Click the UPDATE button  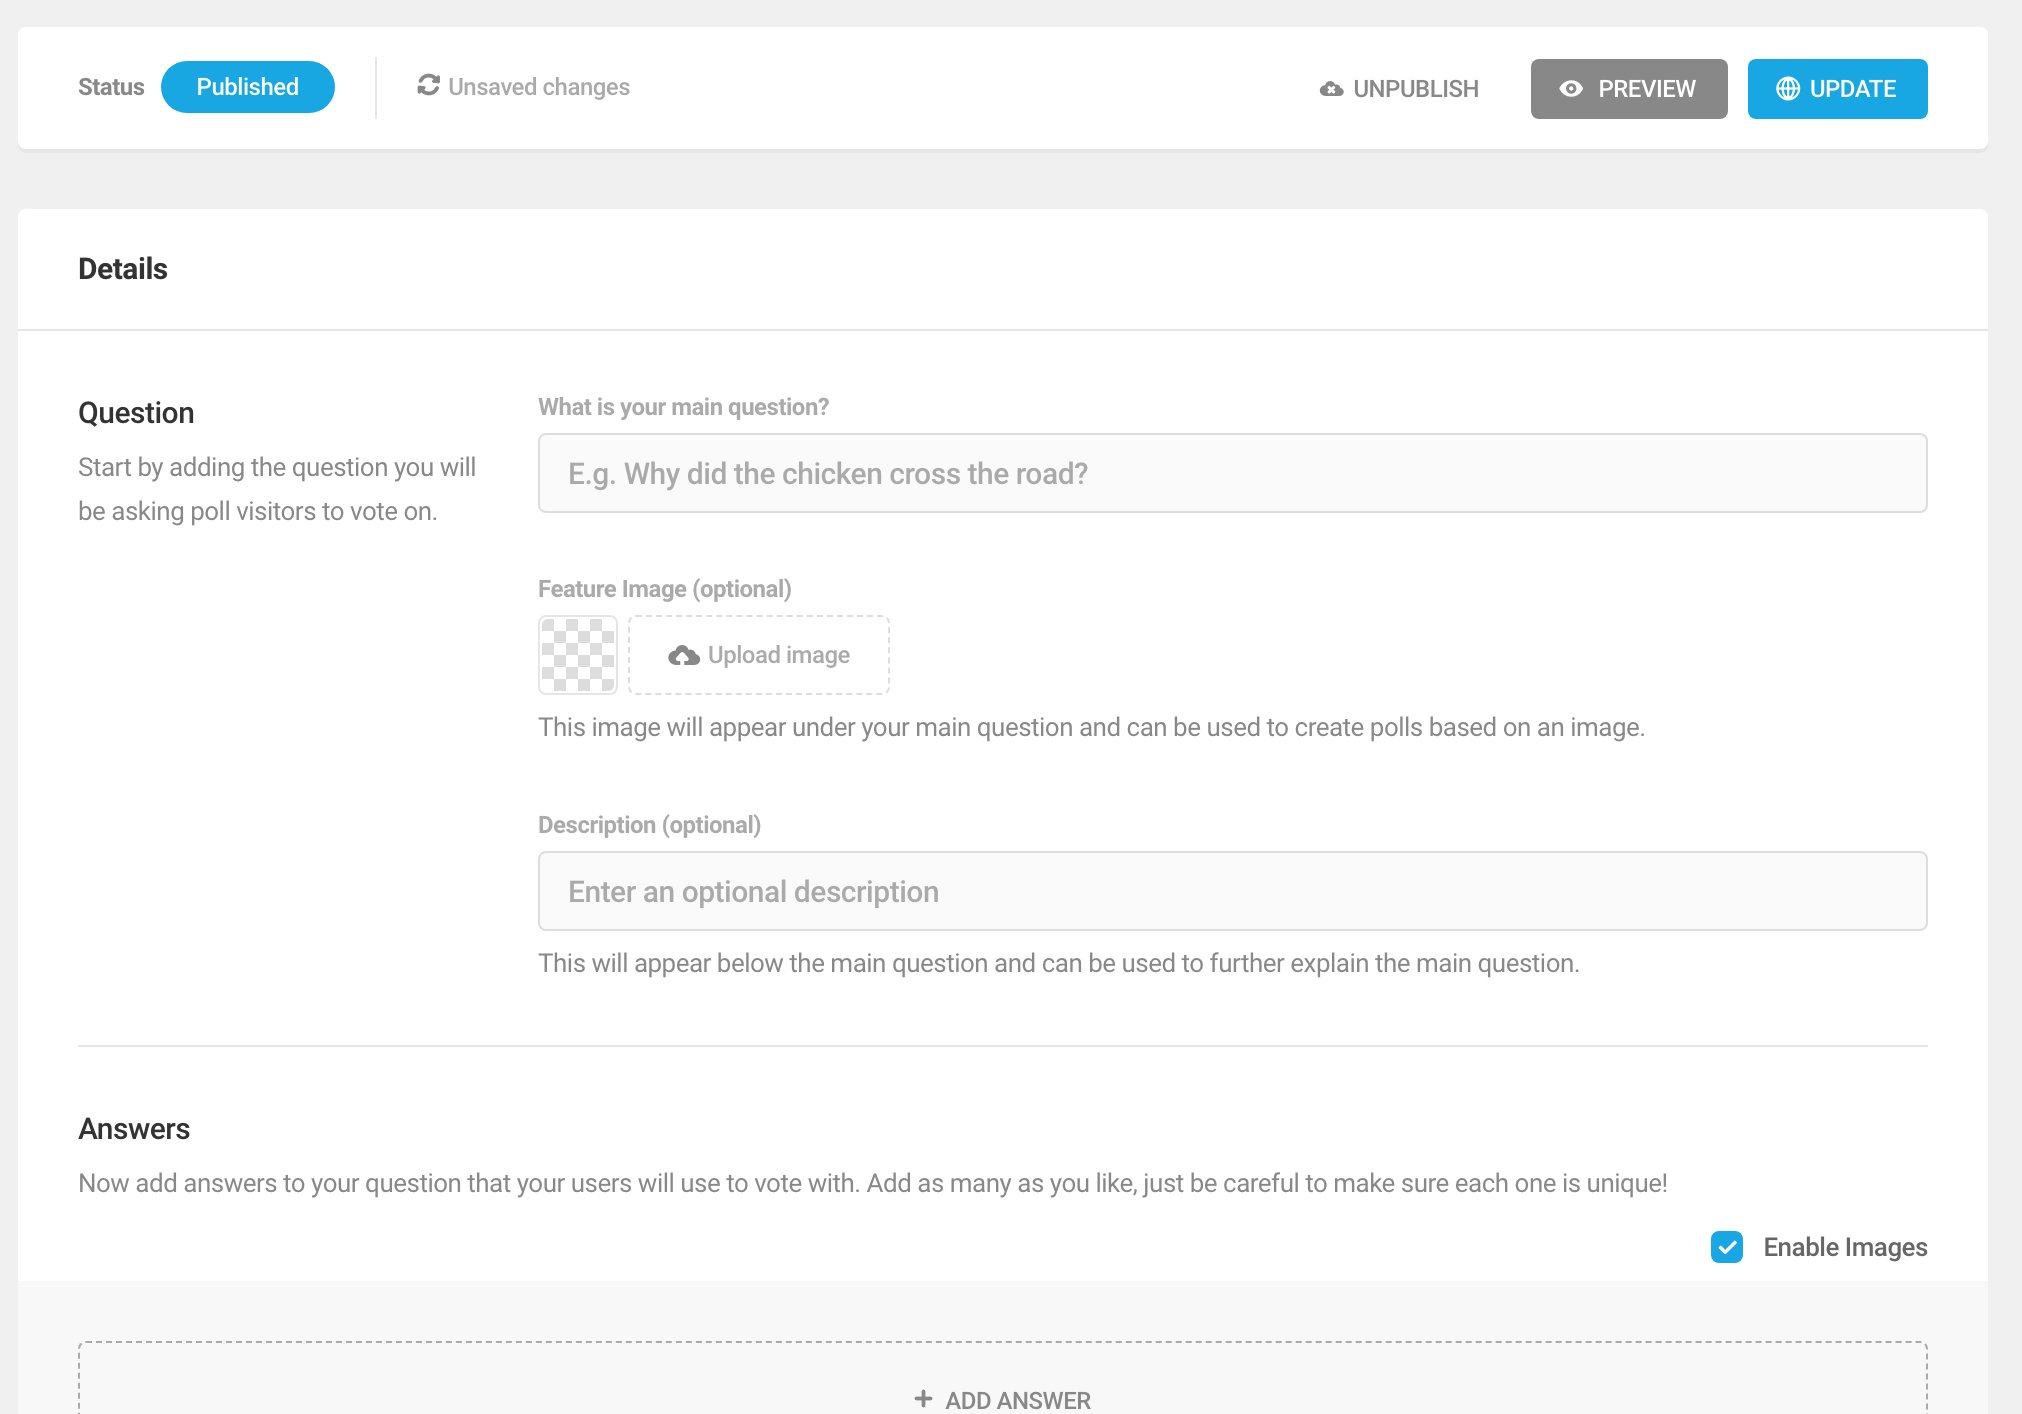(1837, 89)
